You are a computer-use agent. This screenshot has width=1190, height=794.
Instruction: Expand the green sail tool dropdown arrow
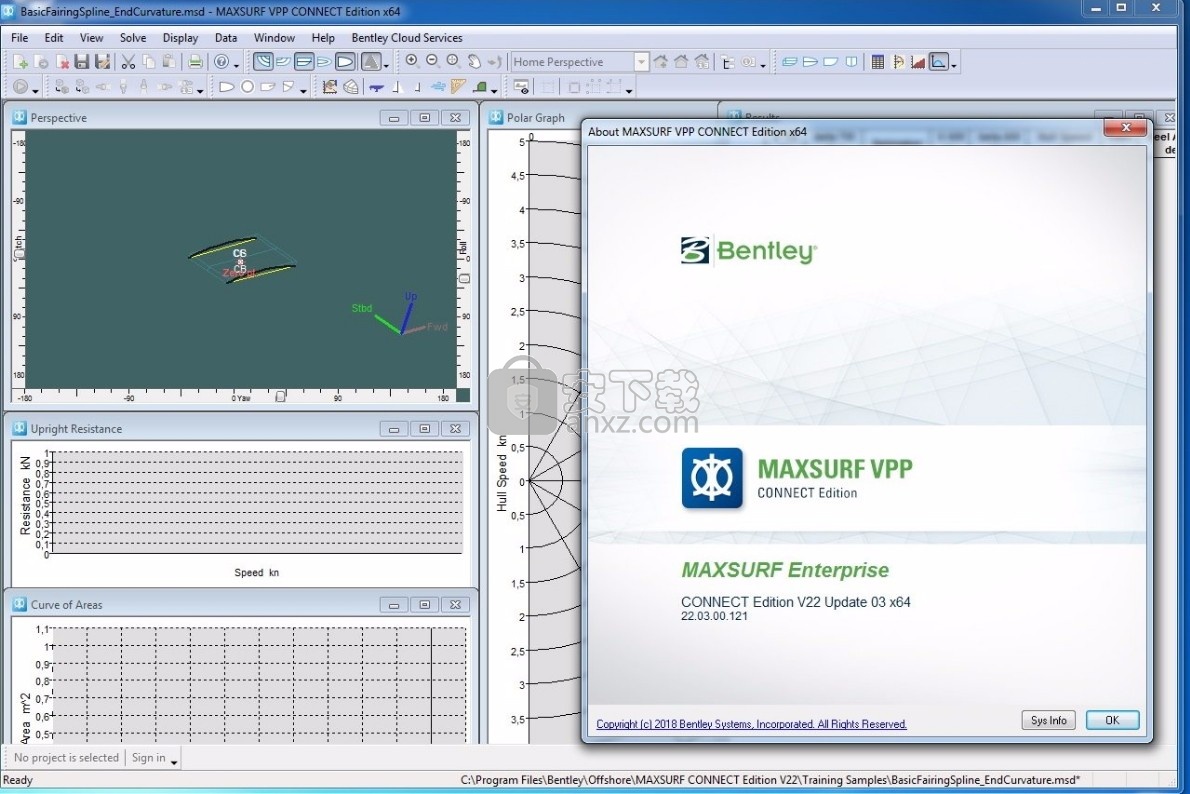click(494, 90)
